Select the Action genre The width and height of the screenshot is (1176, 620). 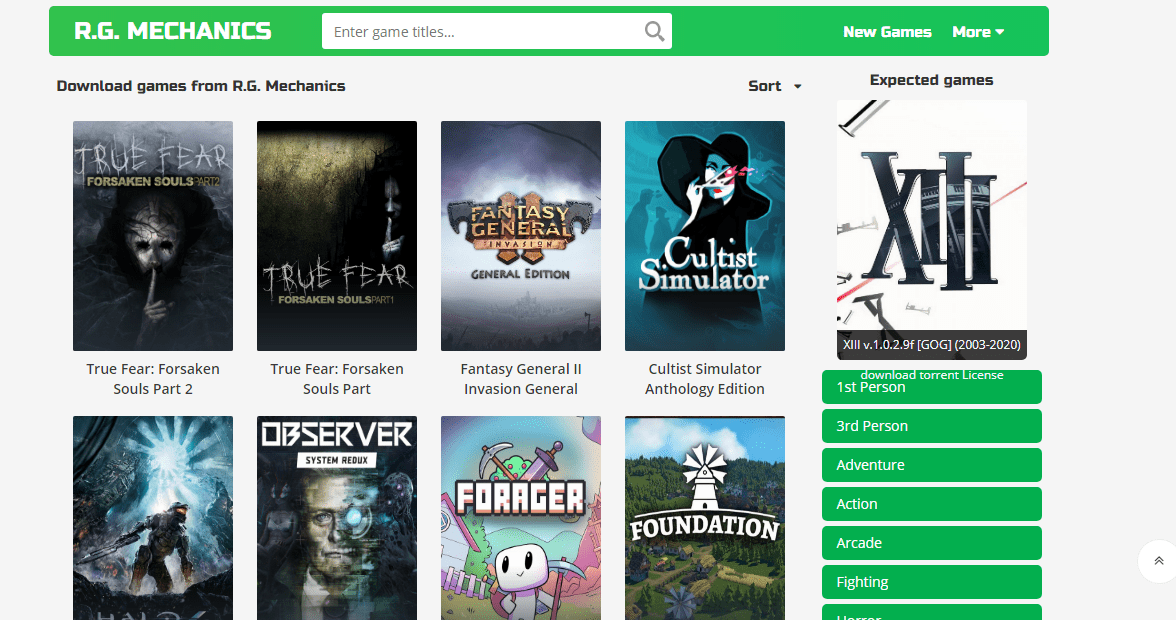coord(932,504)
